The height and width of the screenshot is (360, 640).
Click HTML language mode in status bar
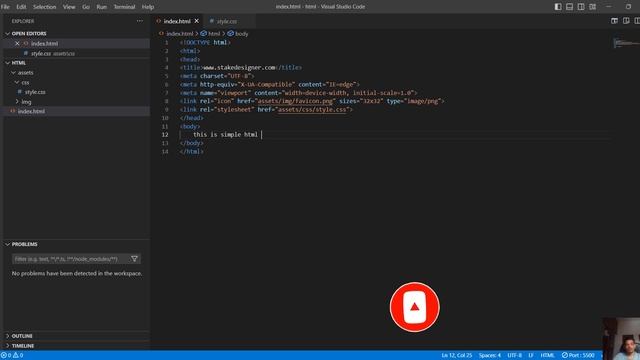547,356
